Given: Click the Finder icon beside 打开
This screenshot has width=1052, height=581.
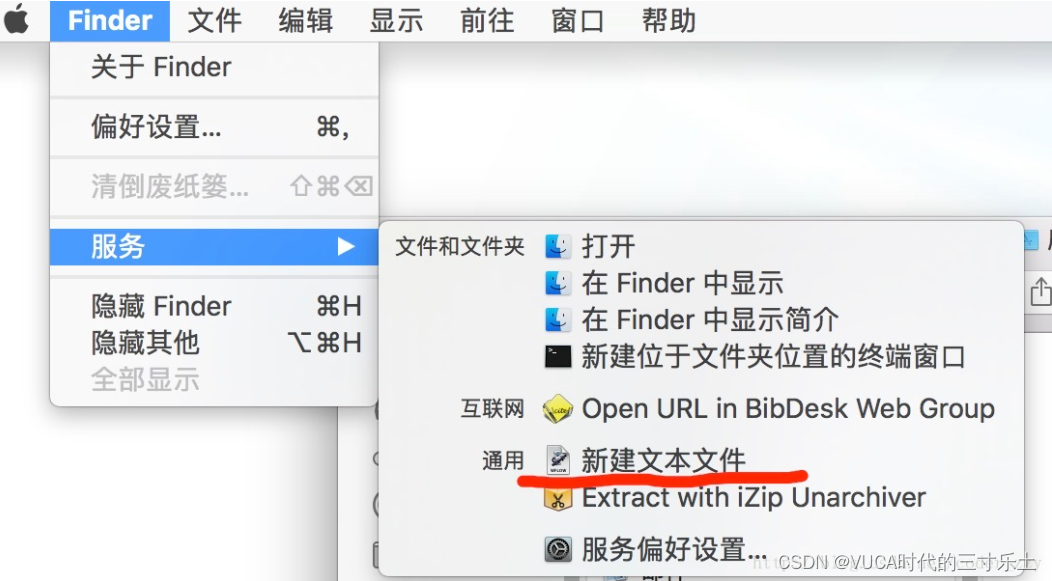Looking at the screenshot, I should 558,246.
